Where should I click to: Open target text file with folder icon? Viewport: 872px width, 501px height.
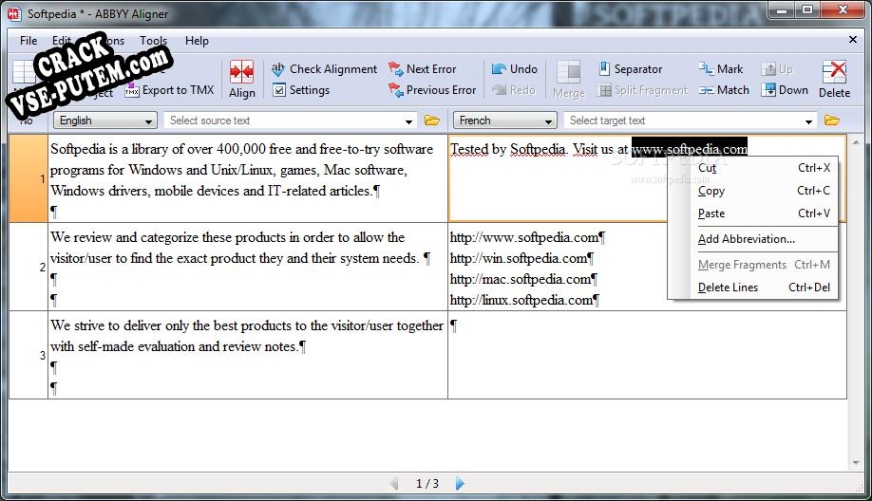pos(831,120)
